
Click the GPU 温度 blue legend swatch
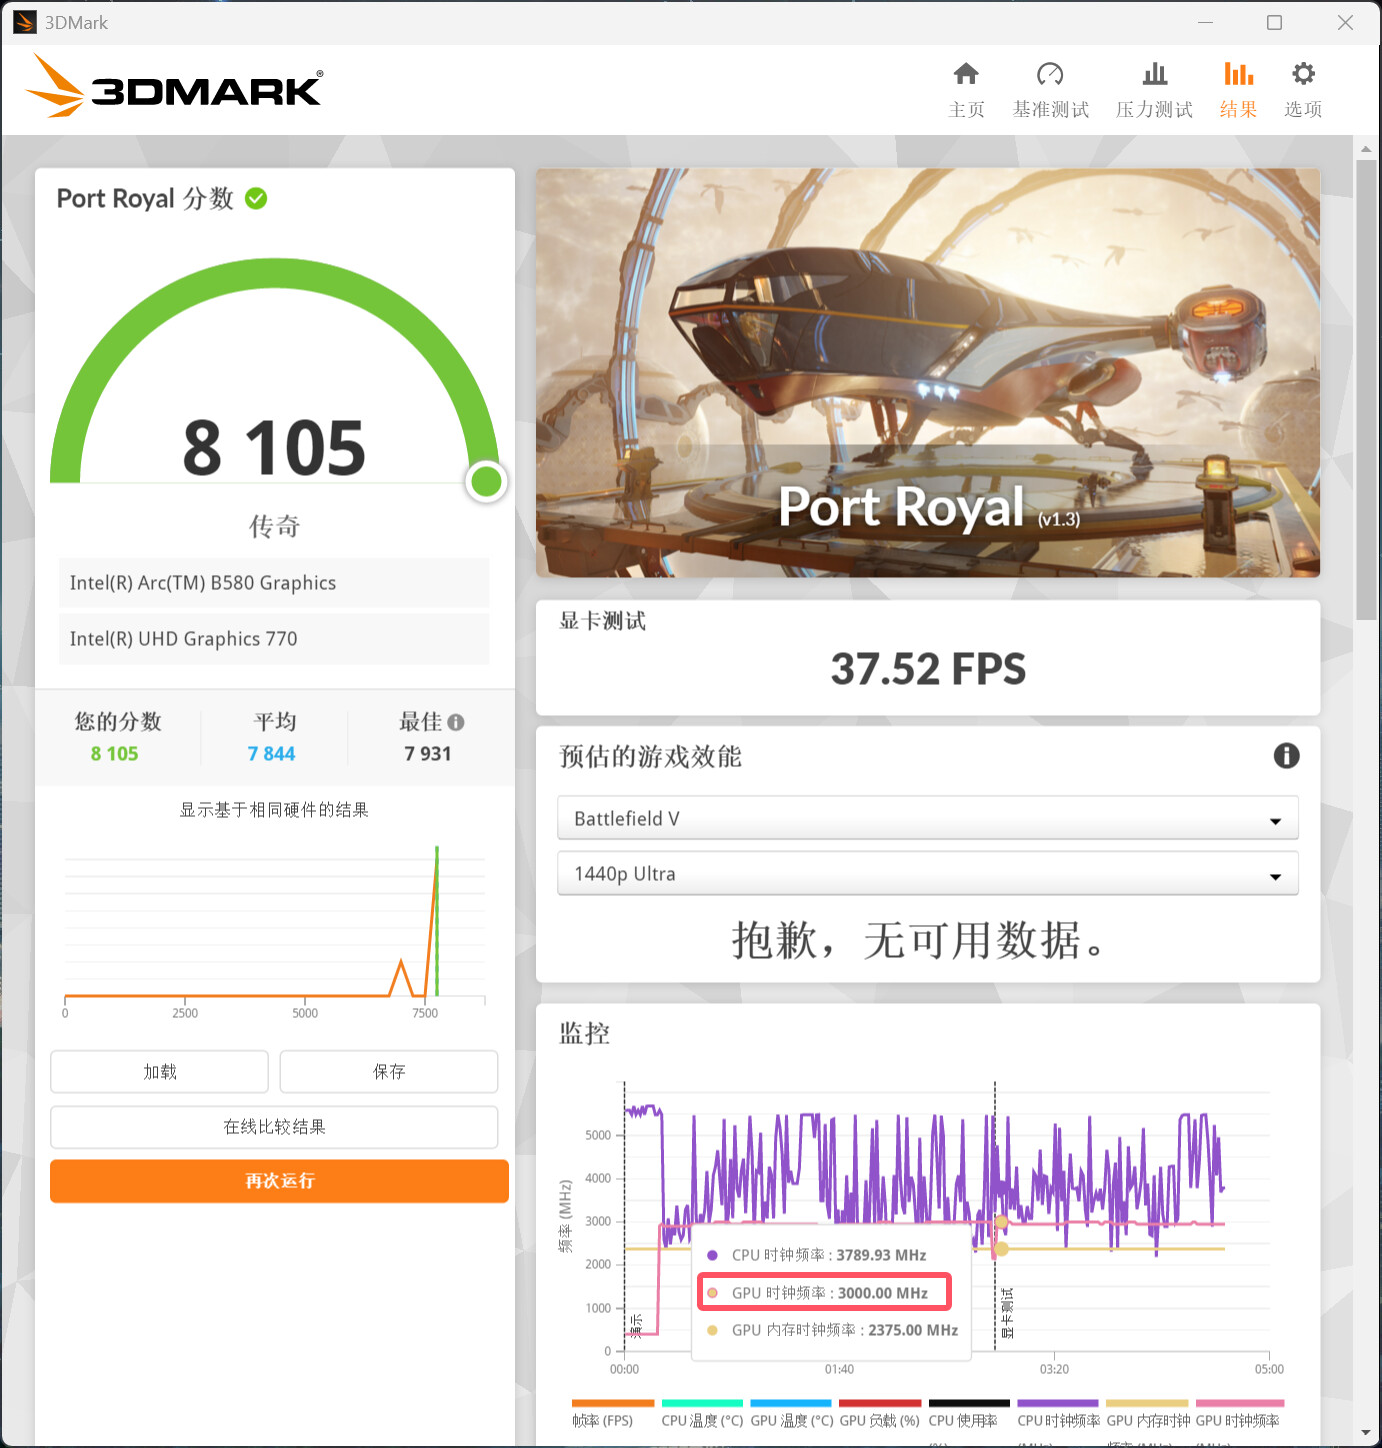[x=791, y=1403]
